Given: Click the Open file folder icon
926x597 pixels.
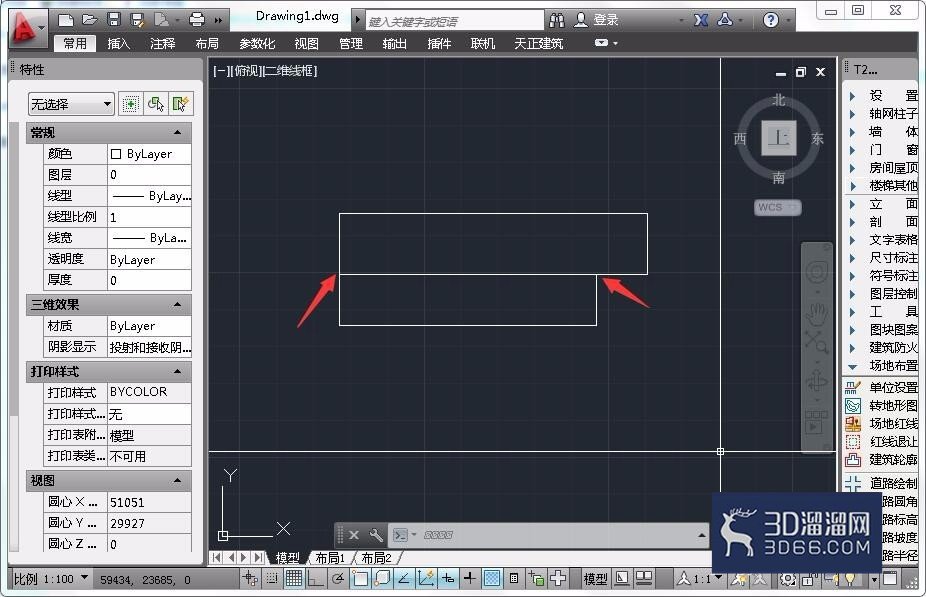Looking at the screenshot, I should (x=90, y=20).
